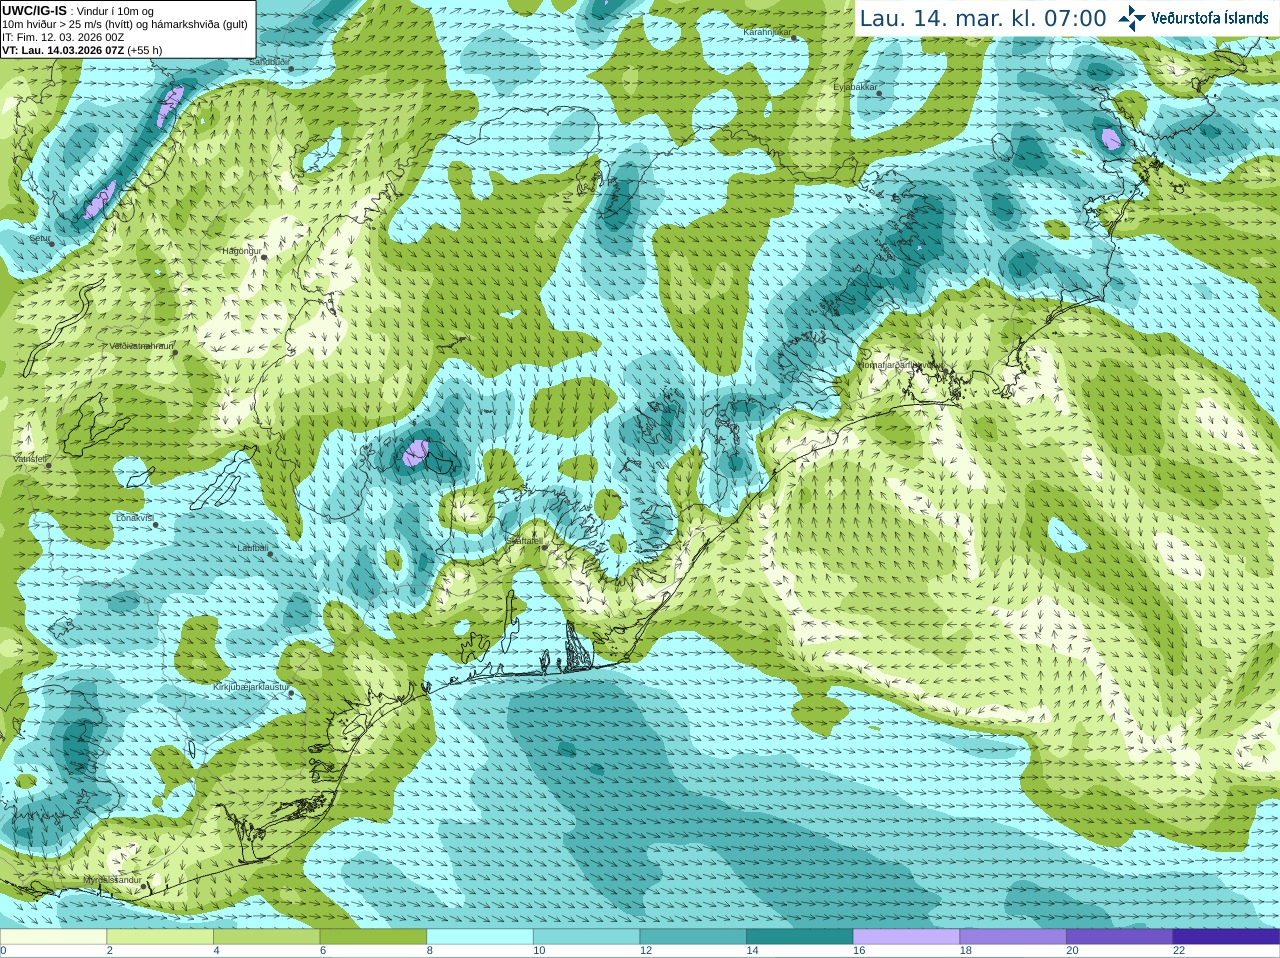Click the '10m hviður > 25 m/s' legend line

coord(125,24)
